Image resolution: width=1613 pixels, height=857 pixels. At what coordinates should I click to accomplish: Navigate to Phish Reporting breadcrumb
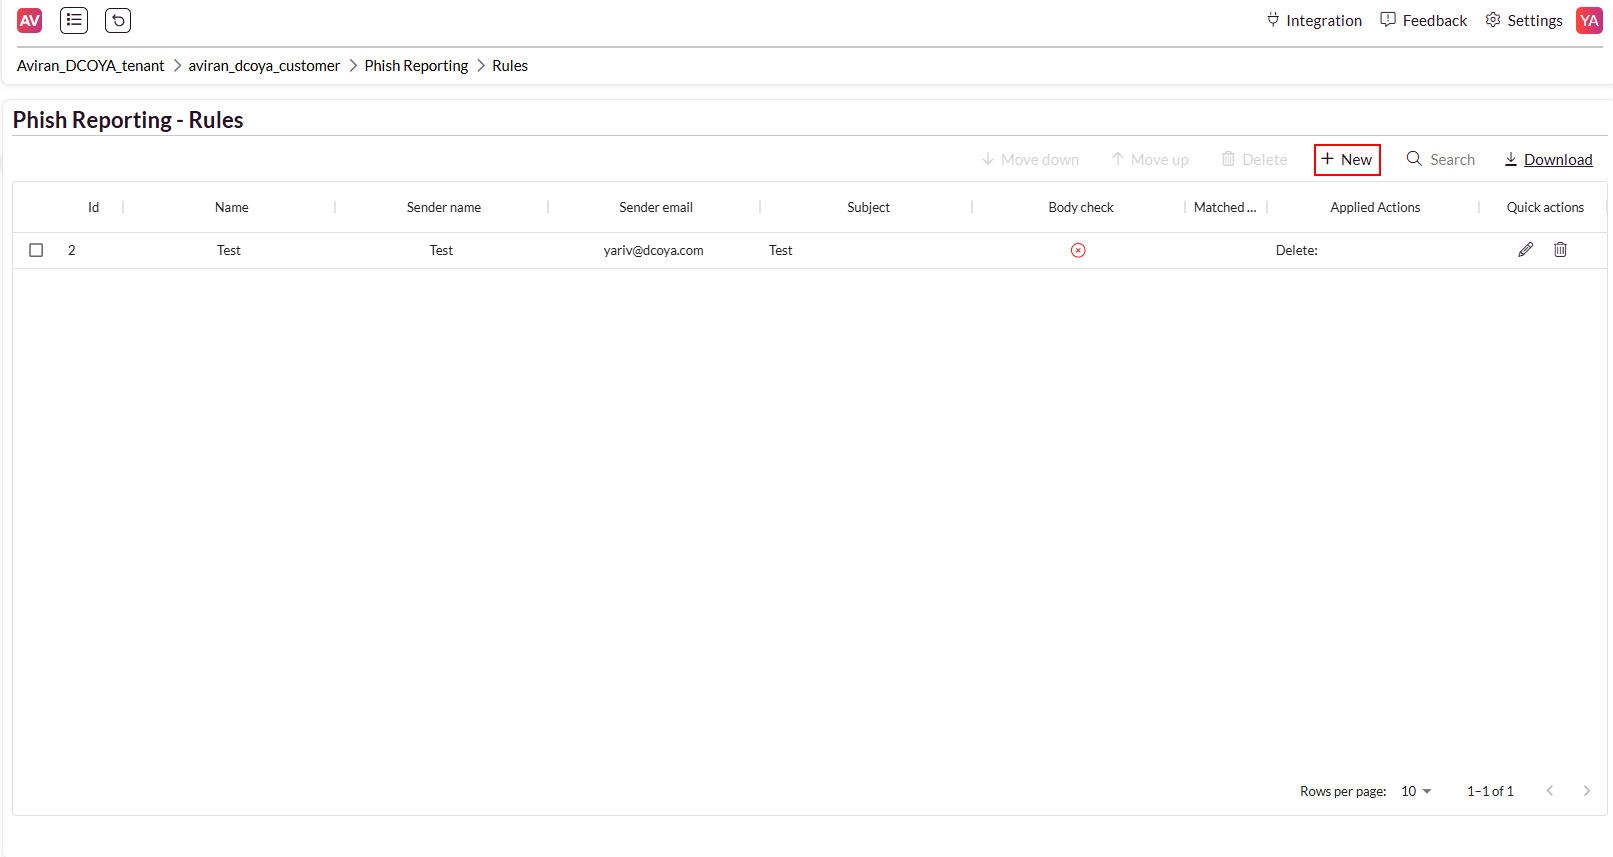[x=416, y=66]
